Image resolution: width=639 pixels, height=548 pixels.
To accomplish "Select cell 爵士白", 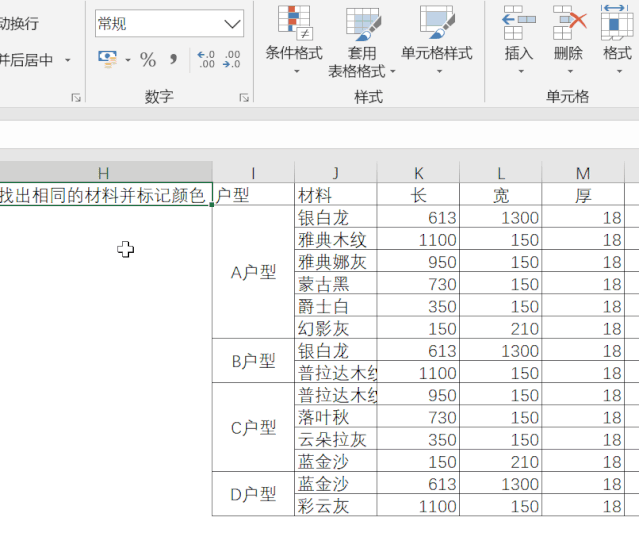I will click(336, 306).
